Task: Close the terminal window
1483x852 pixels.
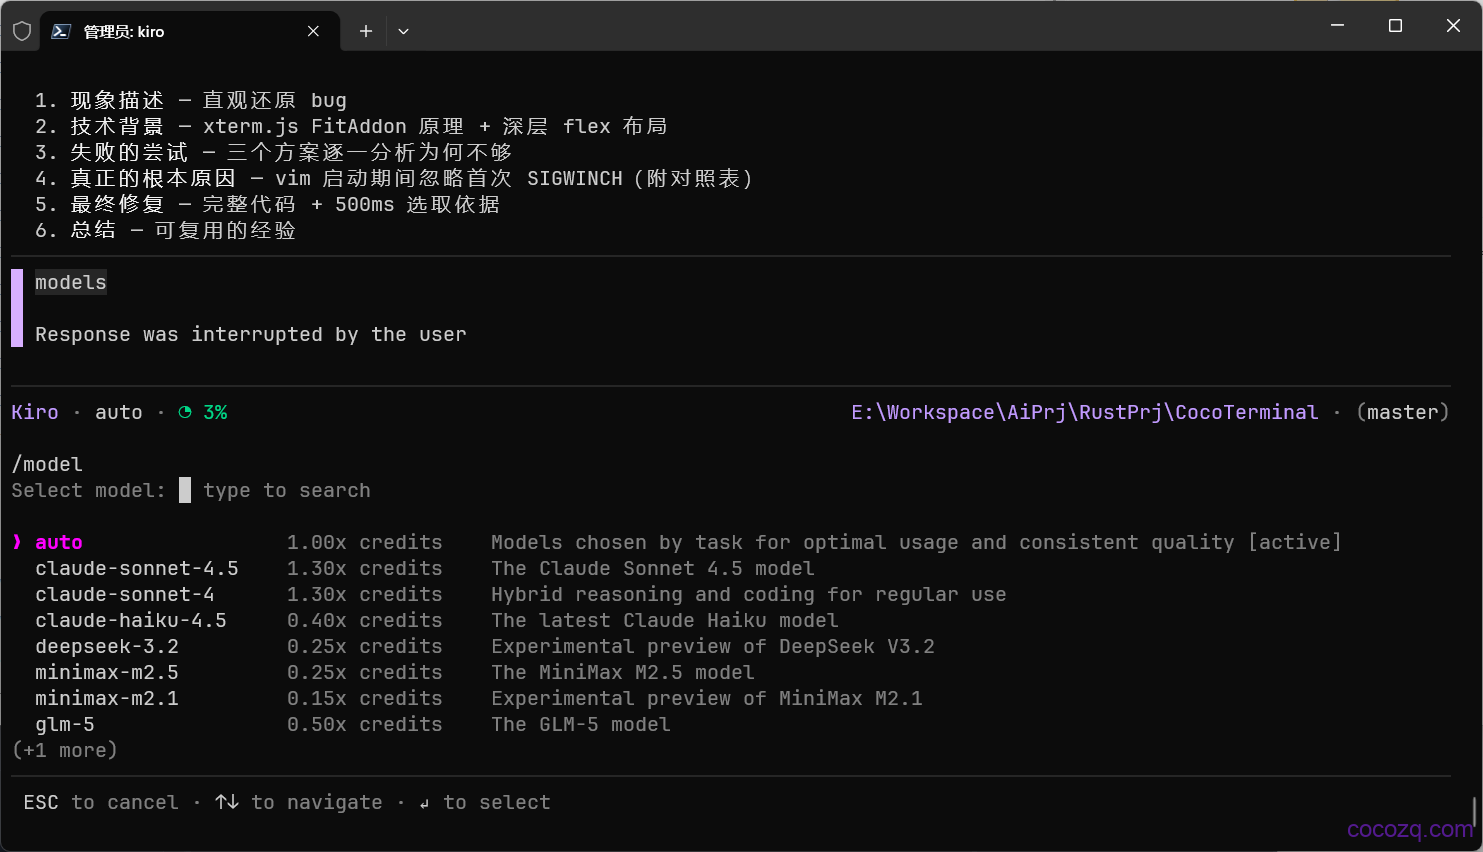Action: click(x=1453, y=26)
